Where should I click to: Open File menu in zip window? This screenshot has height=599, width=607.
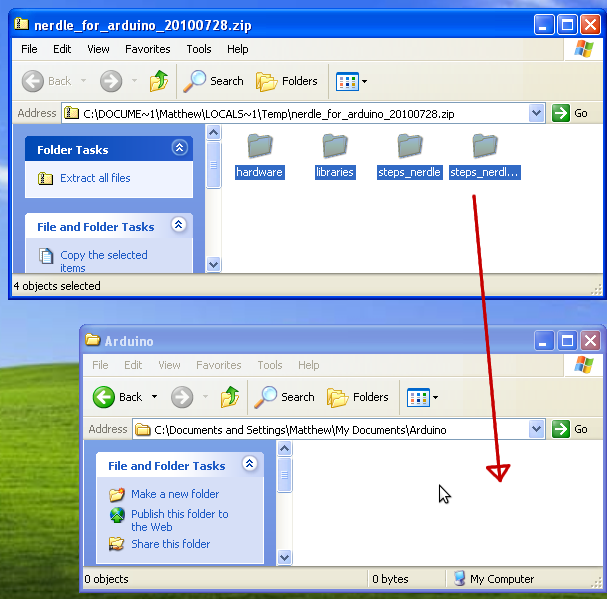coord(29,49)
